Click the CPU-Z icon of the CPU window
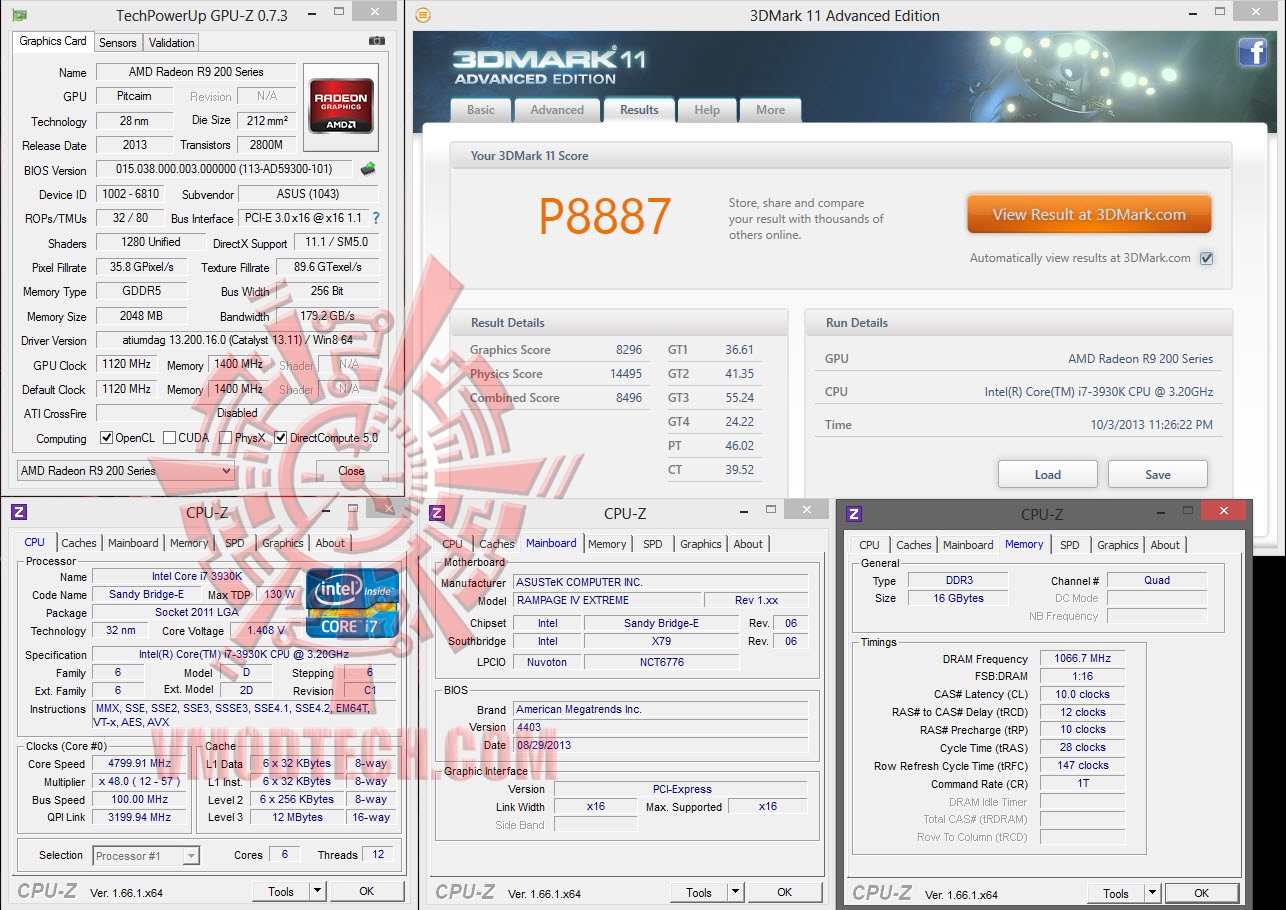Image resolution: width=1286 pixels, height=910 pixels. coord(19,512)
